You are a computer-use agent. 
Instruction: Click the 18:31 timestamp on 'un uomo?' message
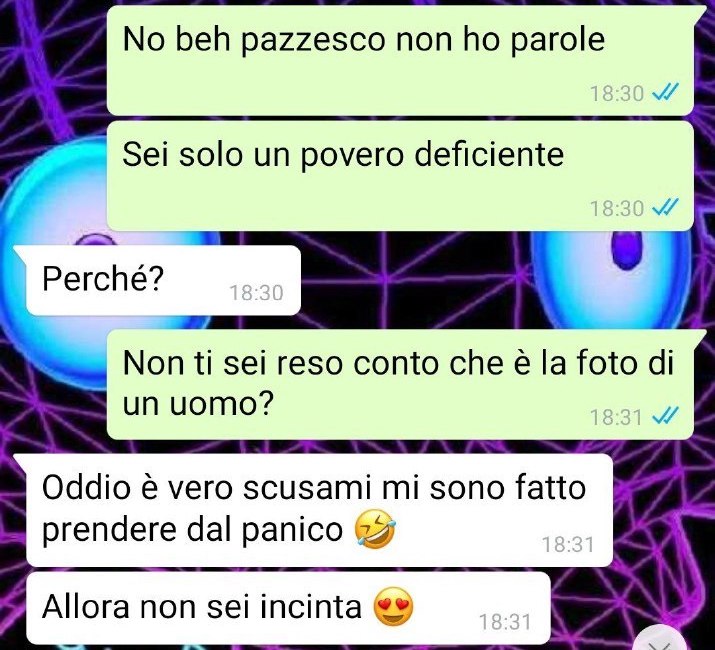pos(616,417)
